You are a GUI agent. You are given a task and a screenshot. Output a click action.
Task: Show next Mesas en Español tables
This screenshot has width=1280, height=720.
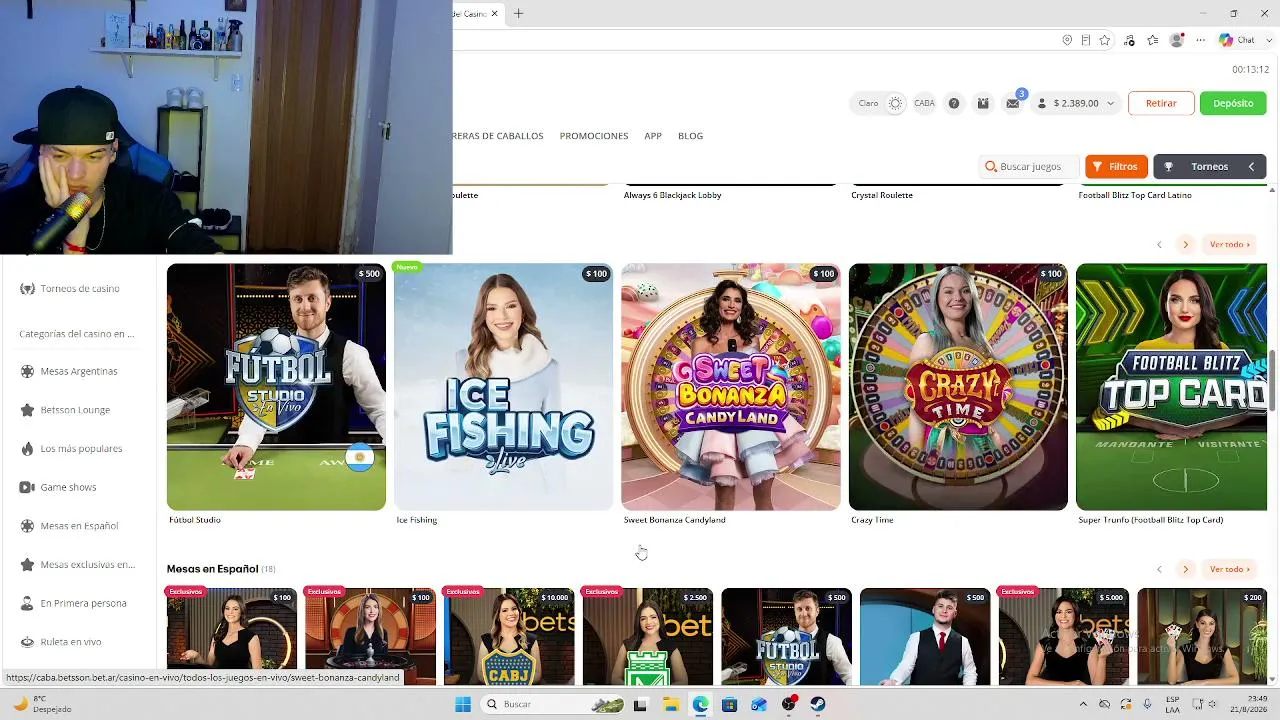point(1185,569)
